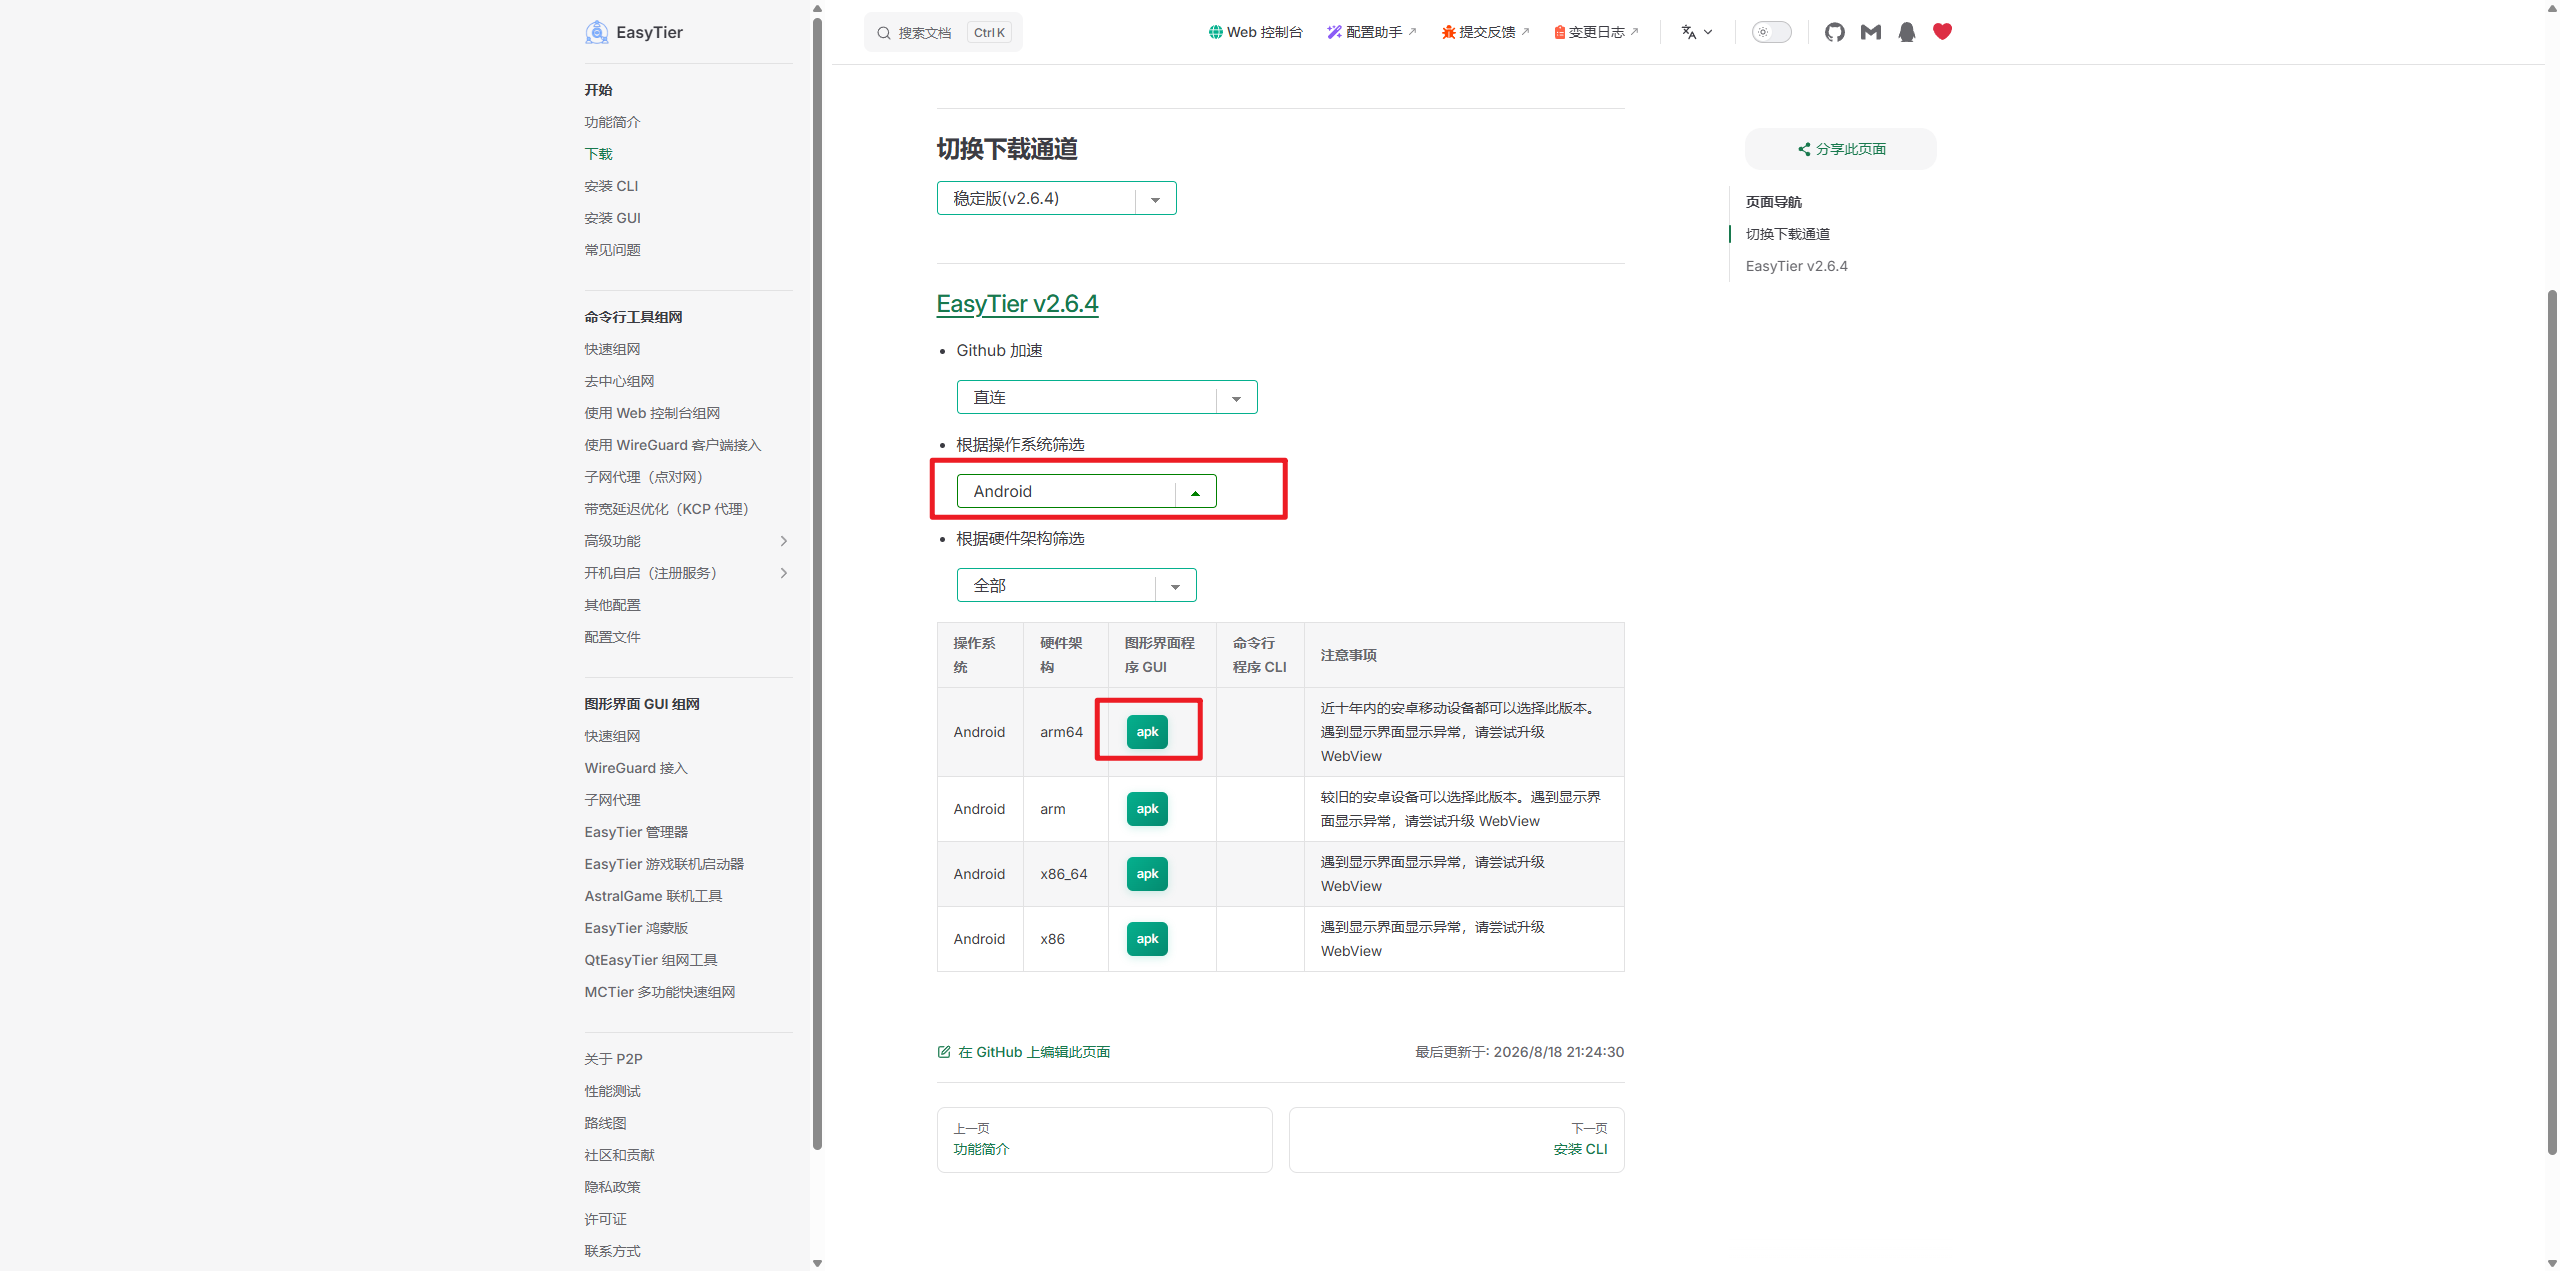Viewport: 2560px width, 1271px height.
Task: Open 配置助手 in the top nav
Action: [1372, 32]
